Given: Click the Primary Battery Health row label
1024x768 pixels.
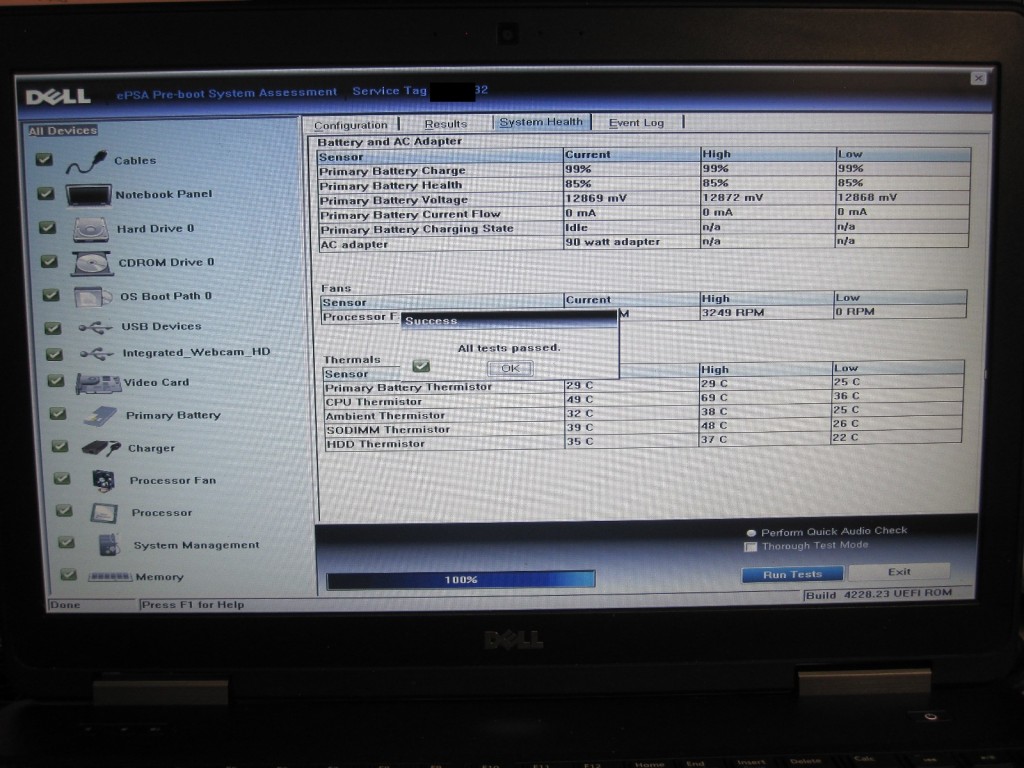Looking at the screenshot, I should point(391,185).
